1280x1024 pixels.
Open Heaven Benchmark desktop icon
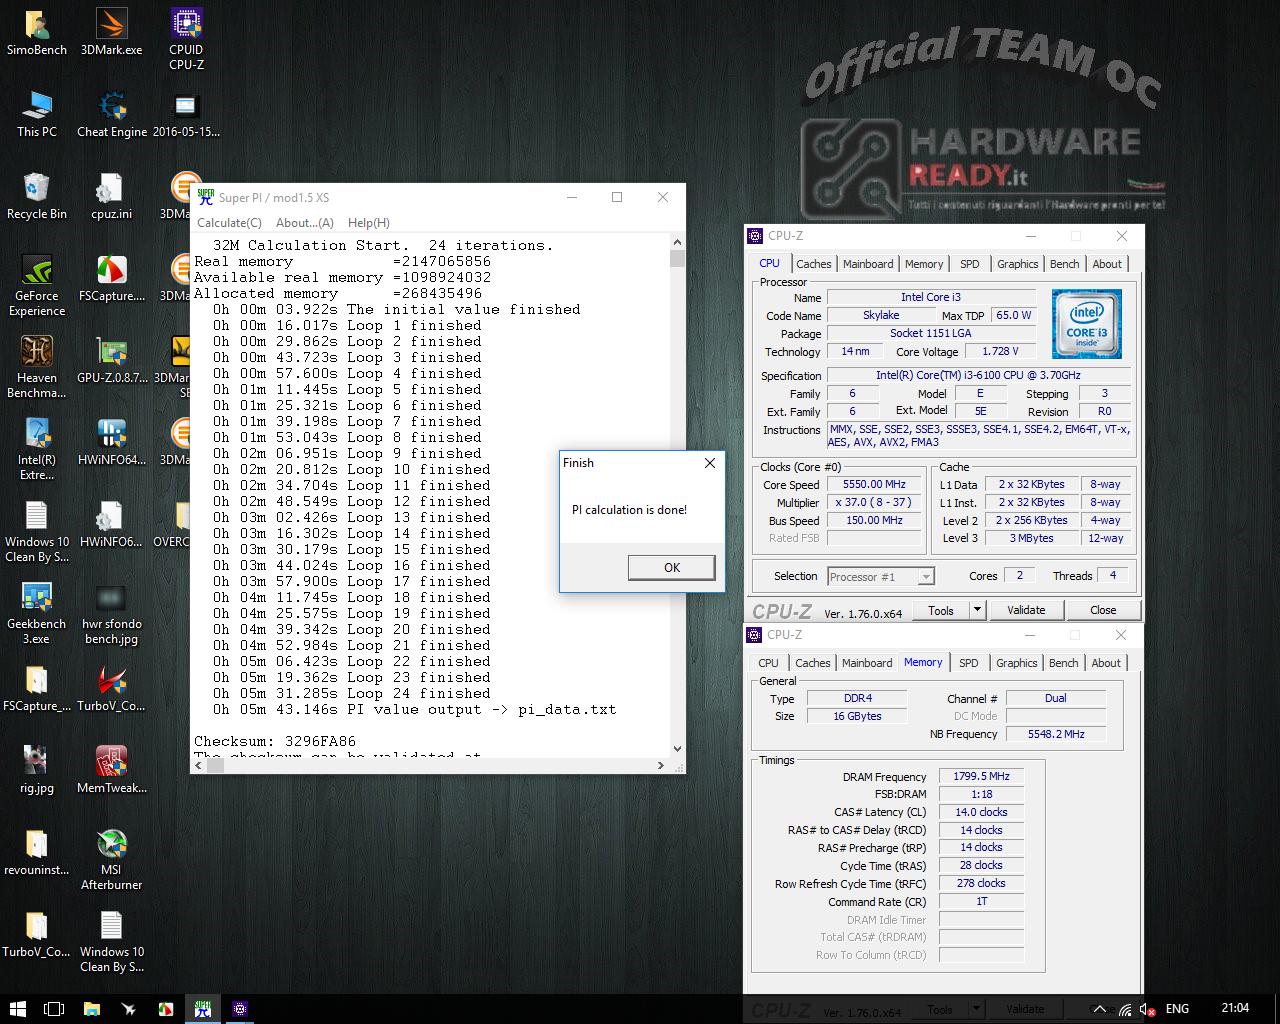pos(37,367)
